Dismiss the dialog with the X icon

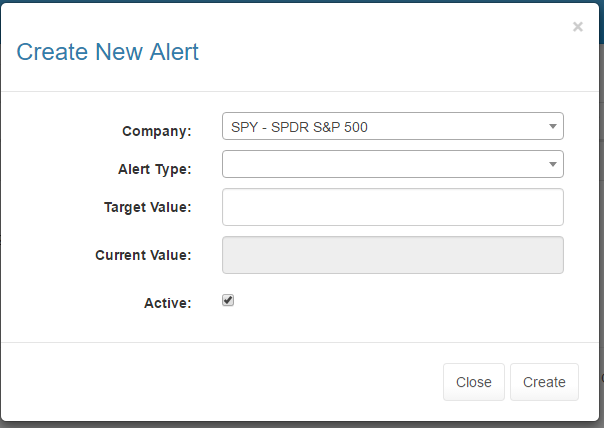[x=577, y=27]
